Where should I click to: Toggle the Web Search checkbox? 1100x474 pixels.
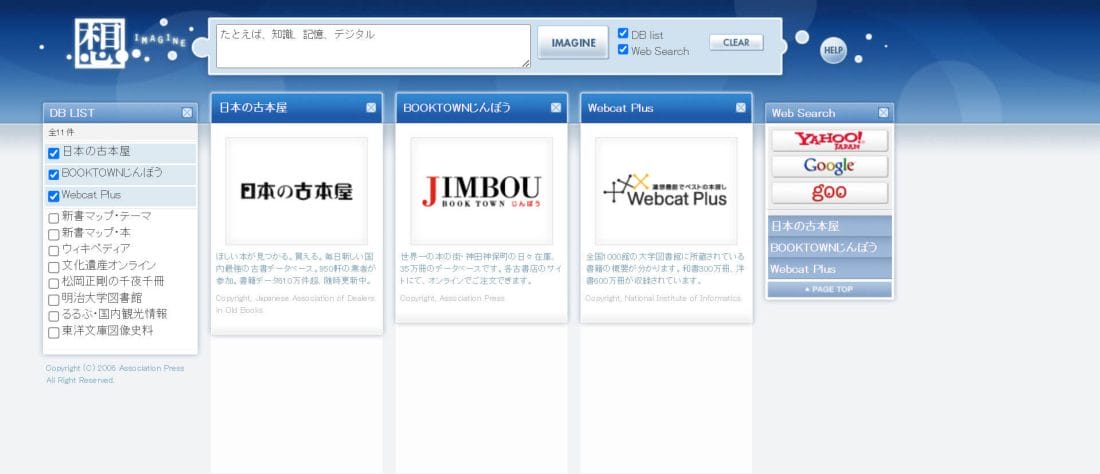[x=623, y=49]
